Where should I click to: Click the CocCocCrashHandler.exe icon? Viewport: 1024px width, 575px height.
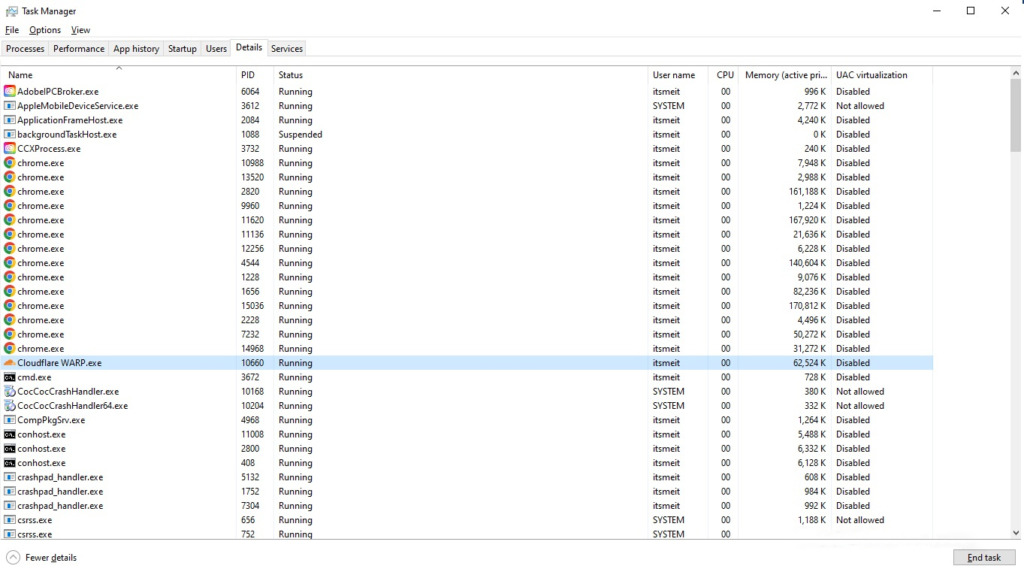point(10,392)
